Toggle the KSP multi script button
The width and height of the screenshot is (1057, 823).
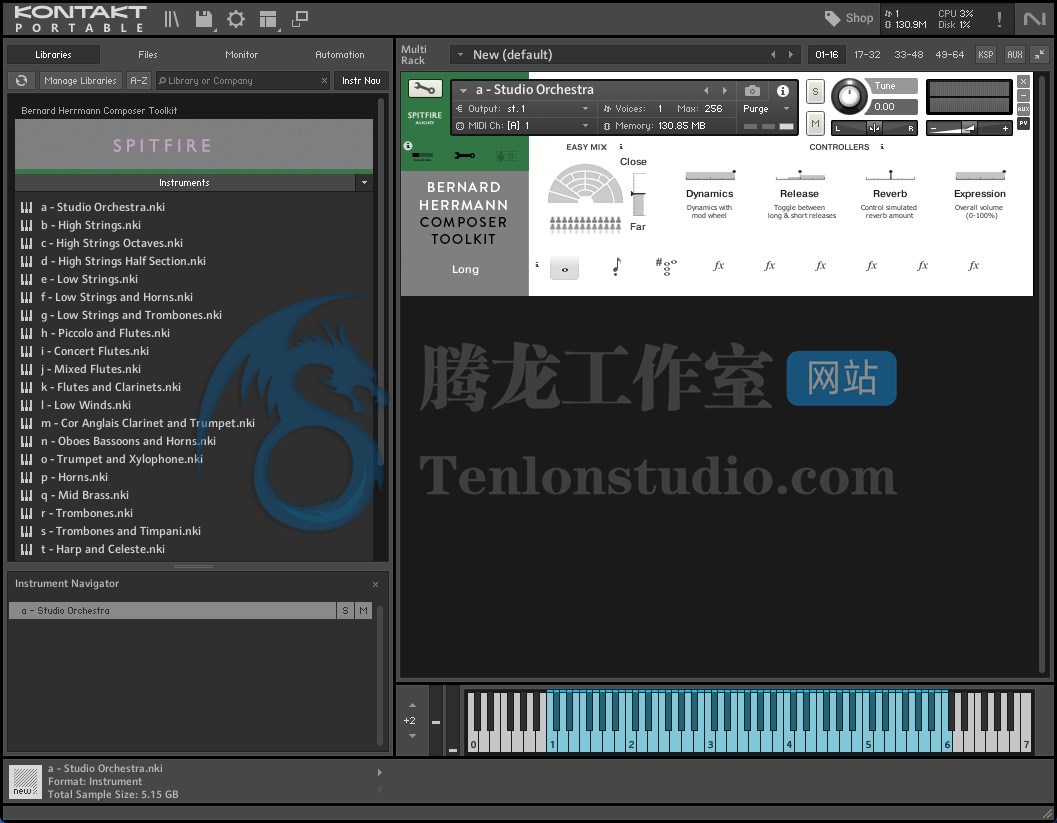pos(986,55)
